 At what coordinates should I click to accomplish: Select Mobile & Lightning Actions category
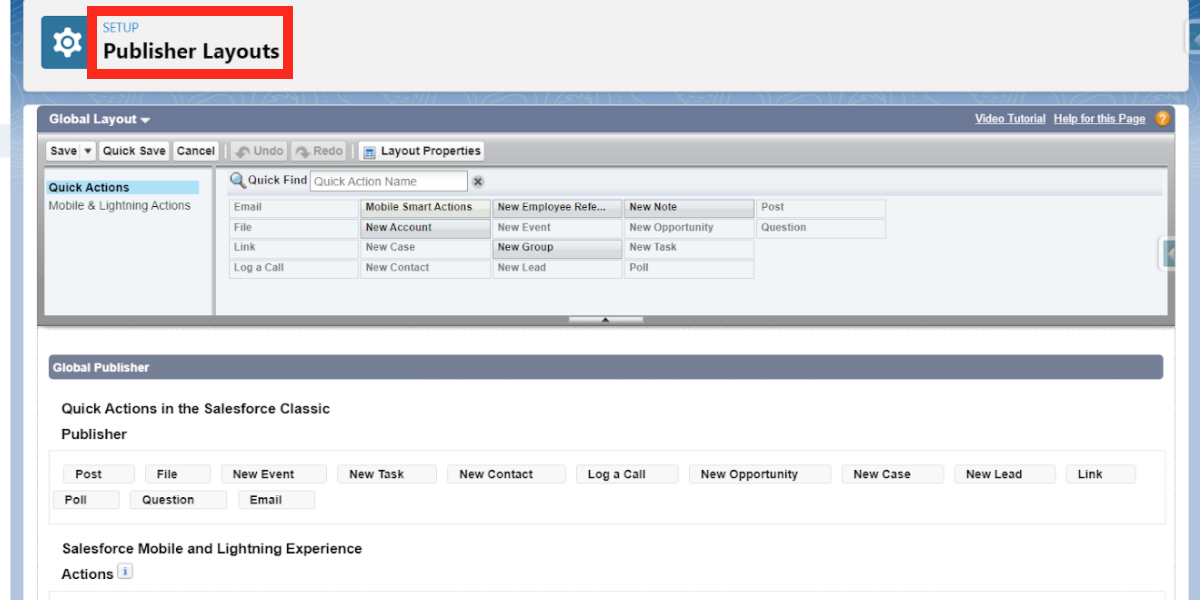tap(120, 205)
